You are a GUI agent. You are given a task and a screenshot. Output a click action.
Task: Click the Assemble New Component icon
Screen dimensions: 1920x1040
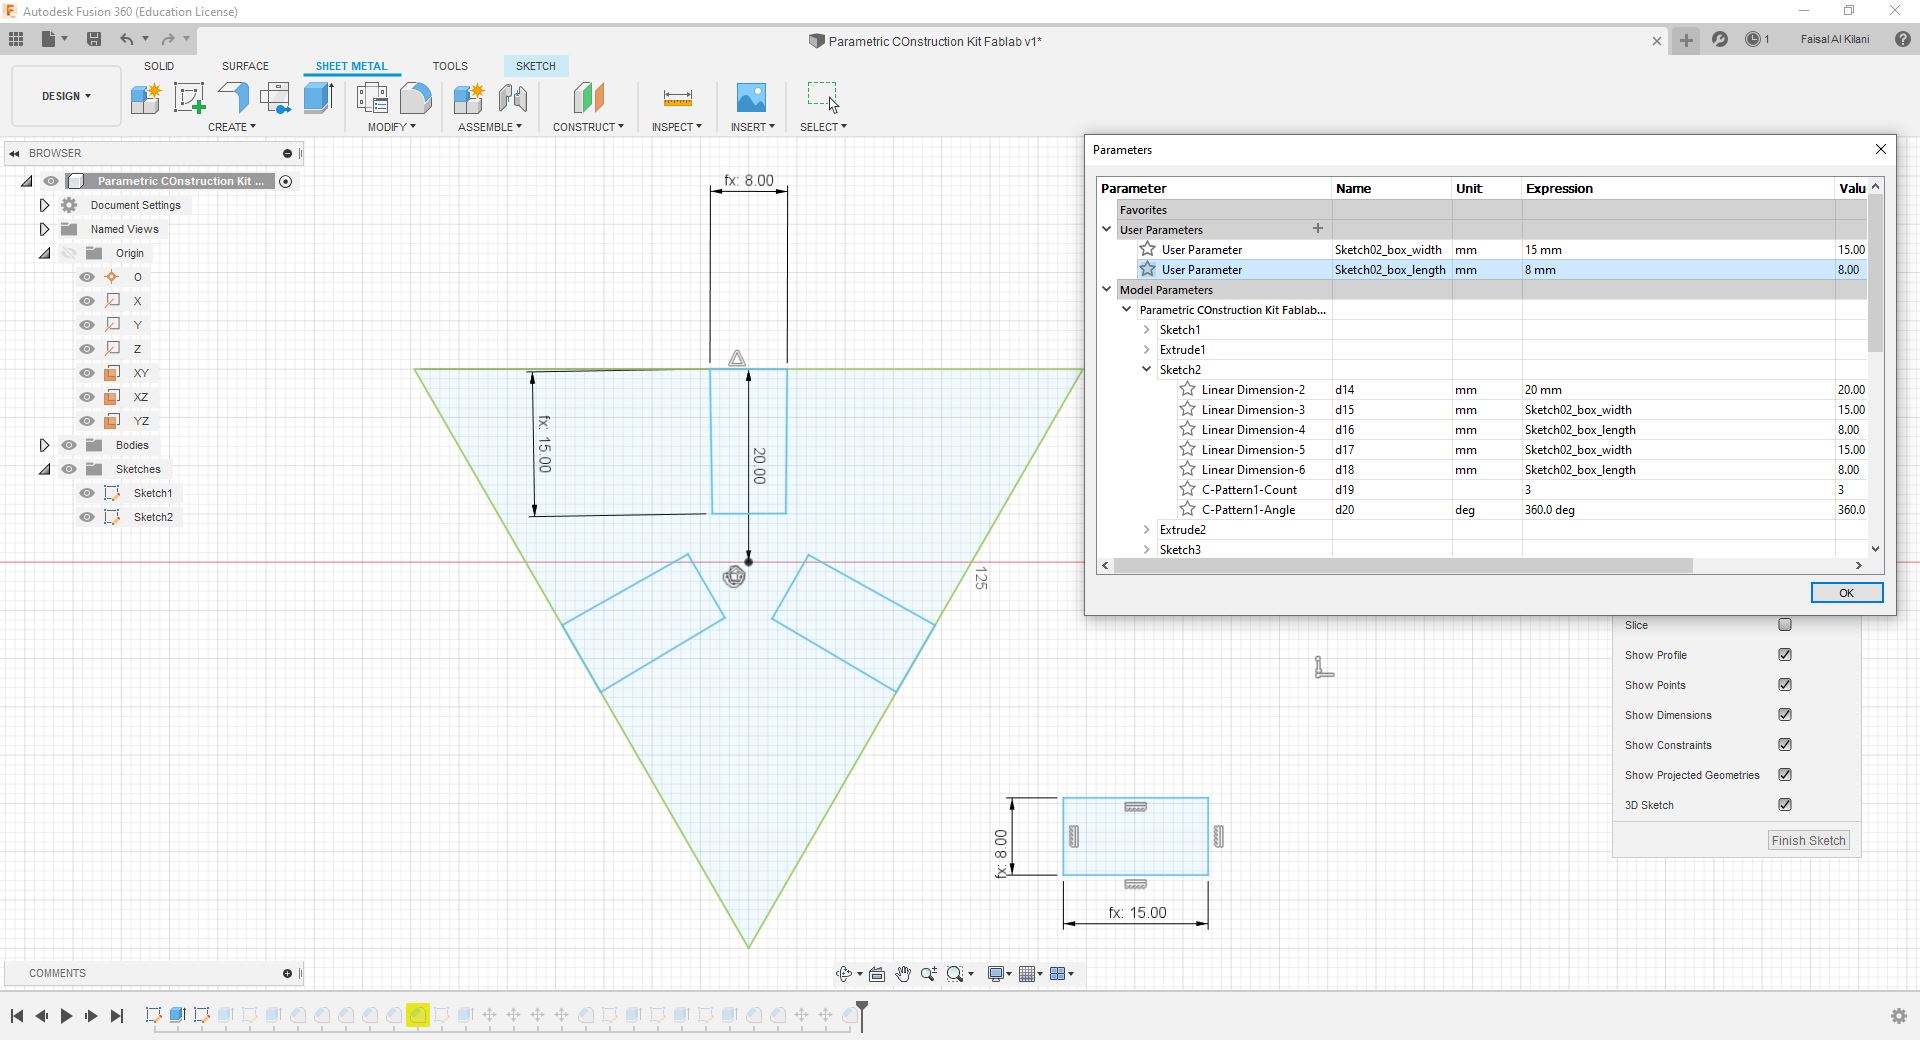click(468, 98)
